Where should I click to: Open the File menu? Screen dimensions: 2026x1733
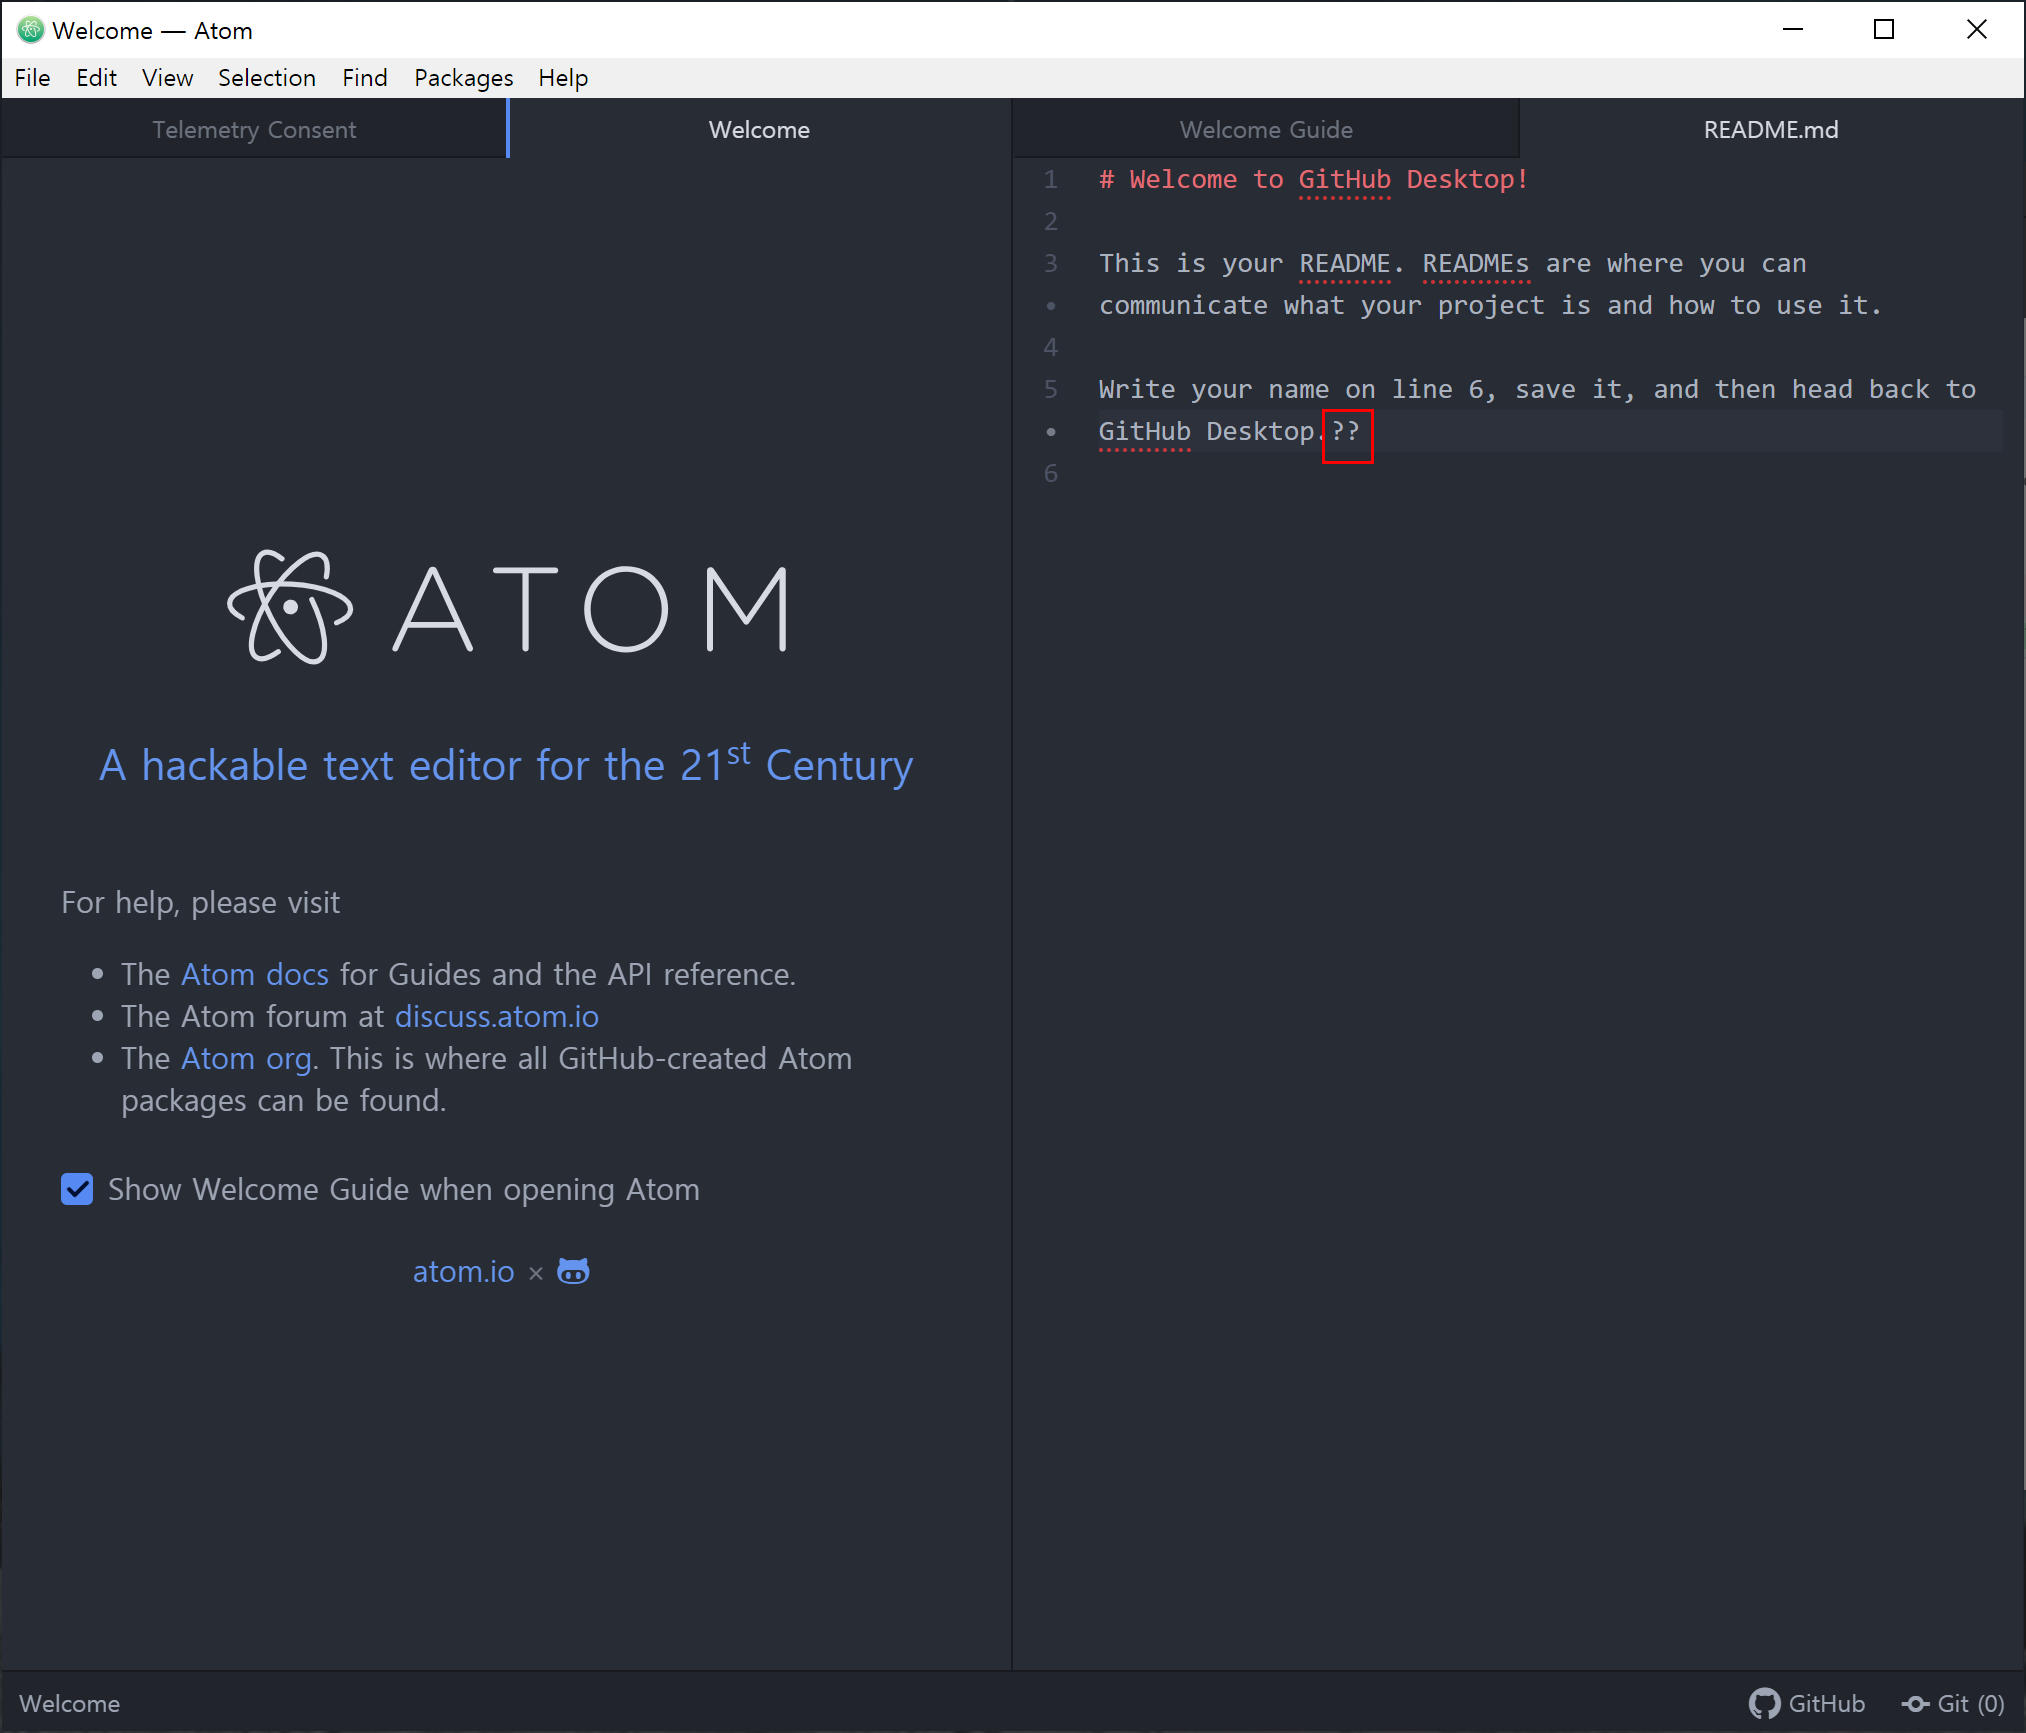(32, 78)
